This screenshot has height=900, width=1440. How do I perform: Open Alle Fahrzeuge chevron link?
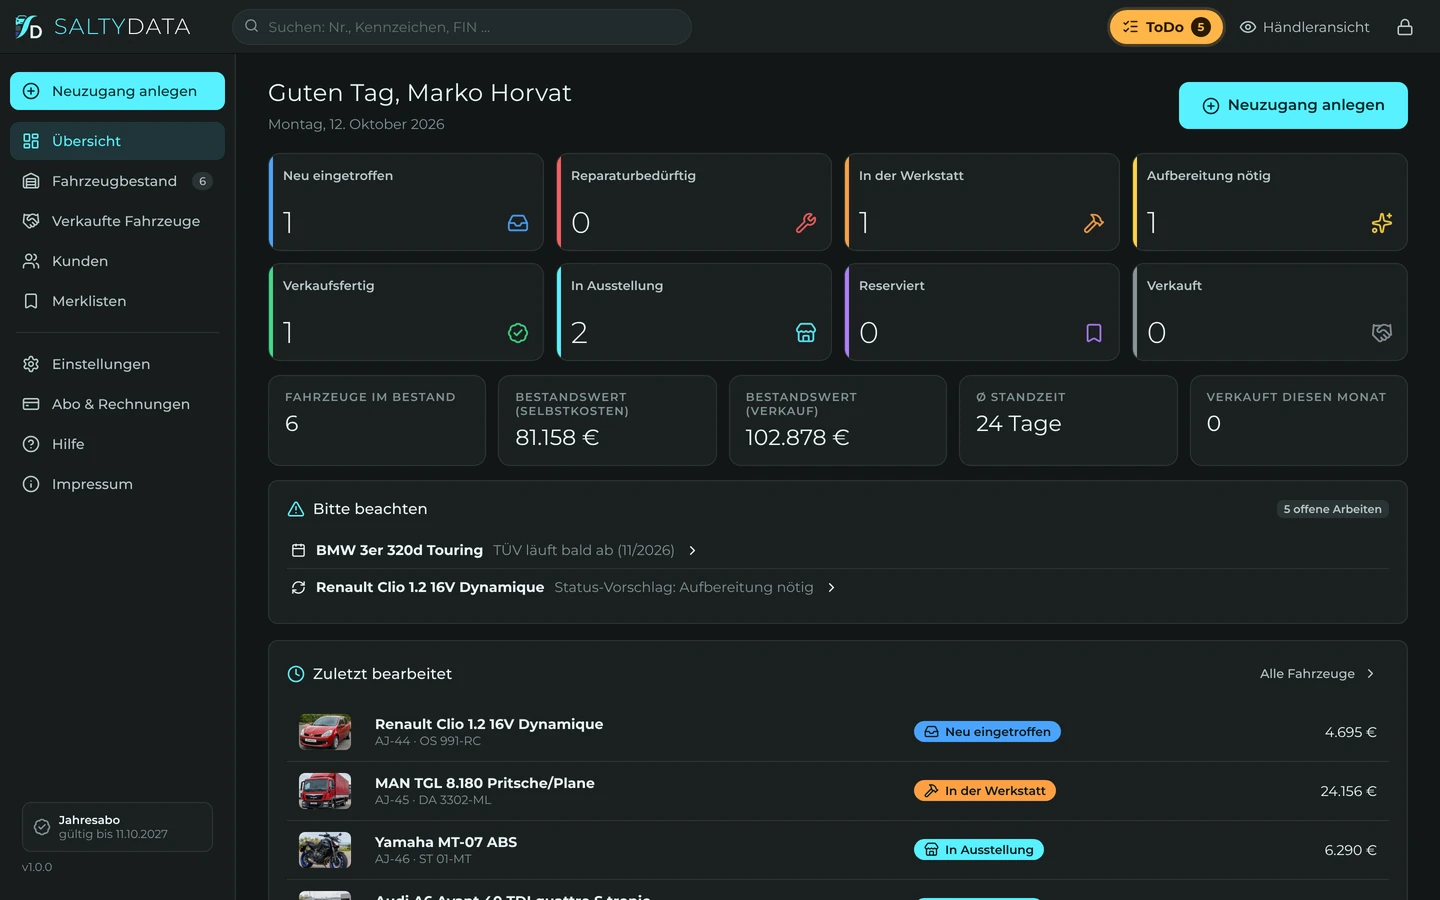click(1319, 674)
